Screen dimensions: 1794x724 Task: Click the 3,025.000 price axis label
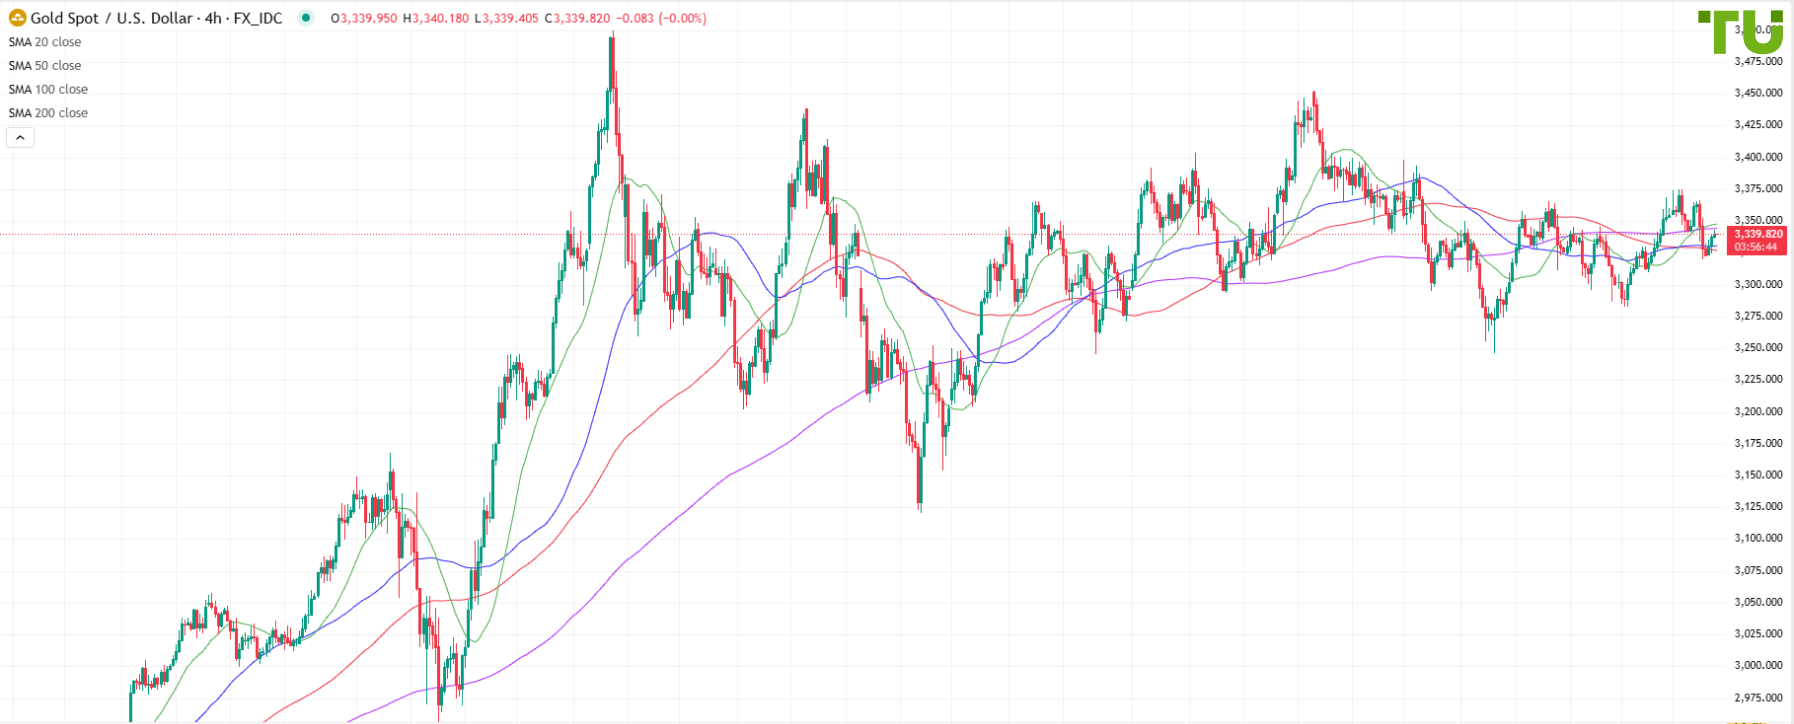pyautogui.click(x=1758, y=633)
